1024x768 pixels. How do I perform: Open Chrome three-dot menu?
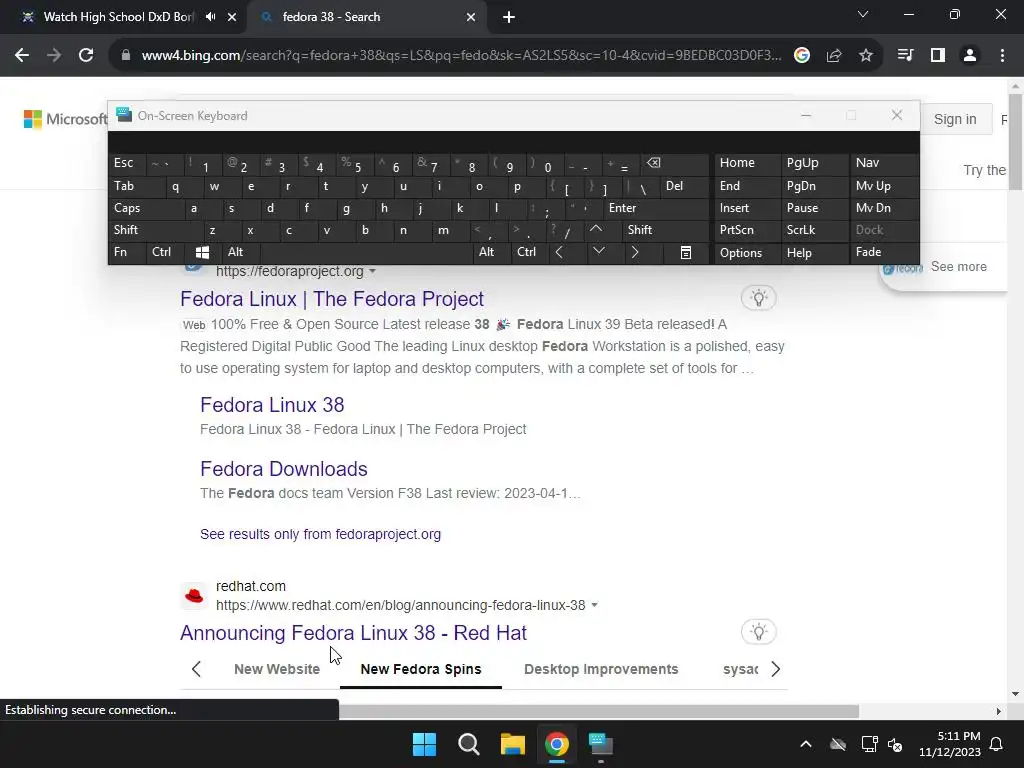click(x=1002, y=56)
